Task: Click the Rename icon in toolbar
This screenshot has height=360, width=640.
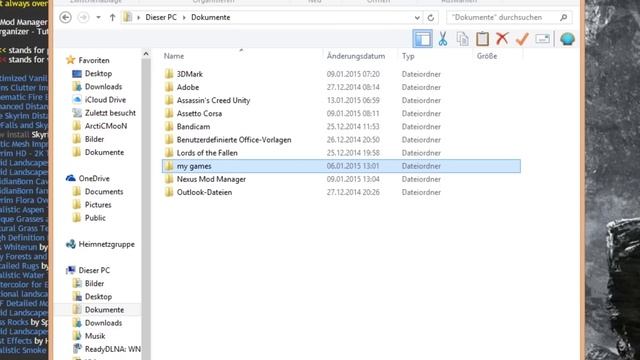Action: click(x=542, y=39)
